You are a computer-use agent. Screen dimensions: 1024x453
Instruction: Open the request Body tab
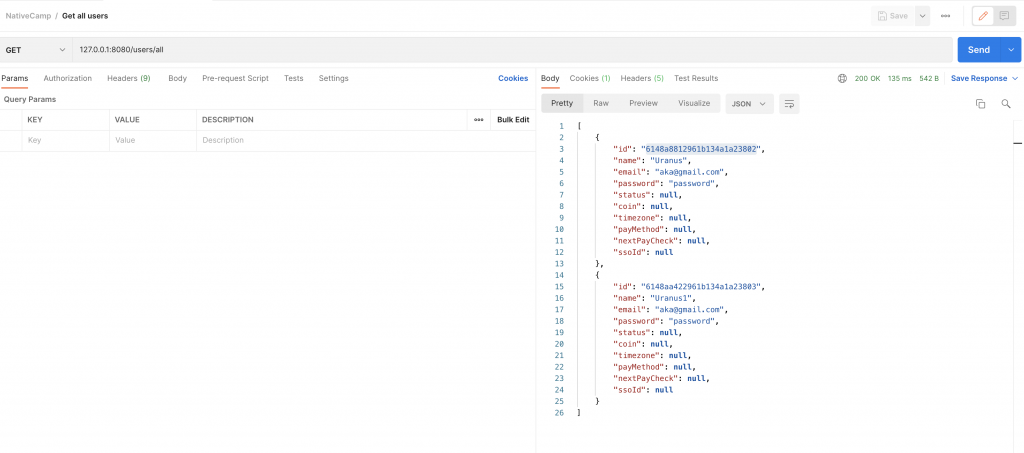177,78
